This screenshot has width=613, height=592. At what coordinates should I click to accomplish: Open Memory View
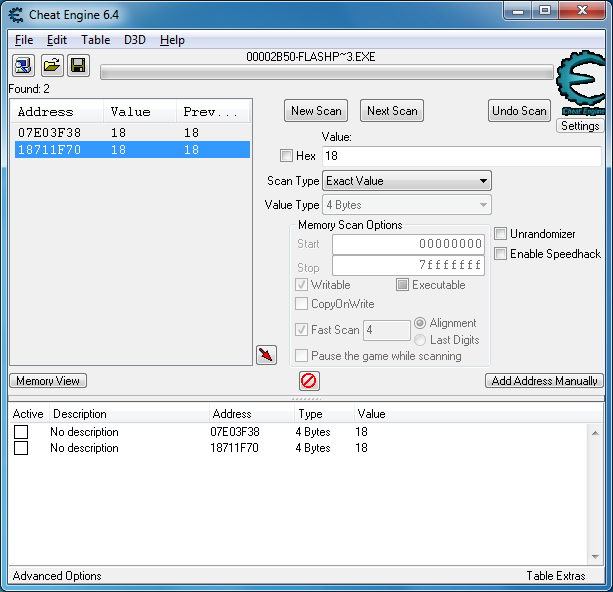48,381
